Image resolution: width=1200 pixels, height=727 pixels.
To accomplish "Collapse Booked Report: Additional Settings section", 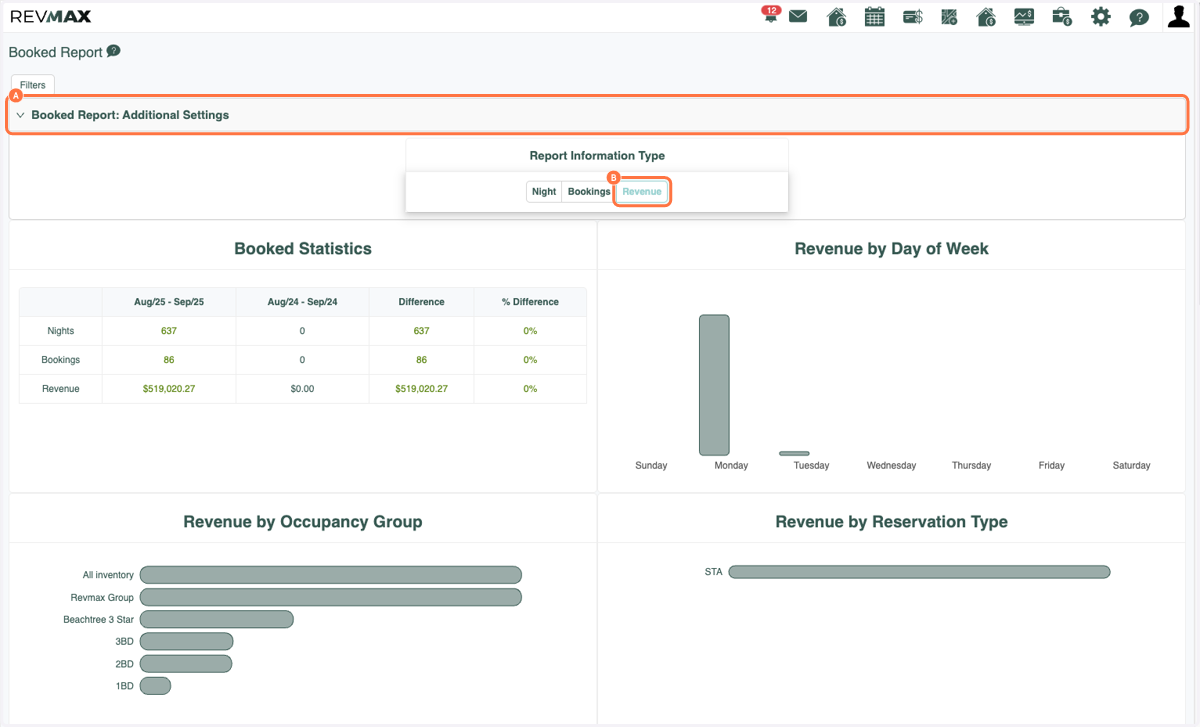I will [598, 115].
